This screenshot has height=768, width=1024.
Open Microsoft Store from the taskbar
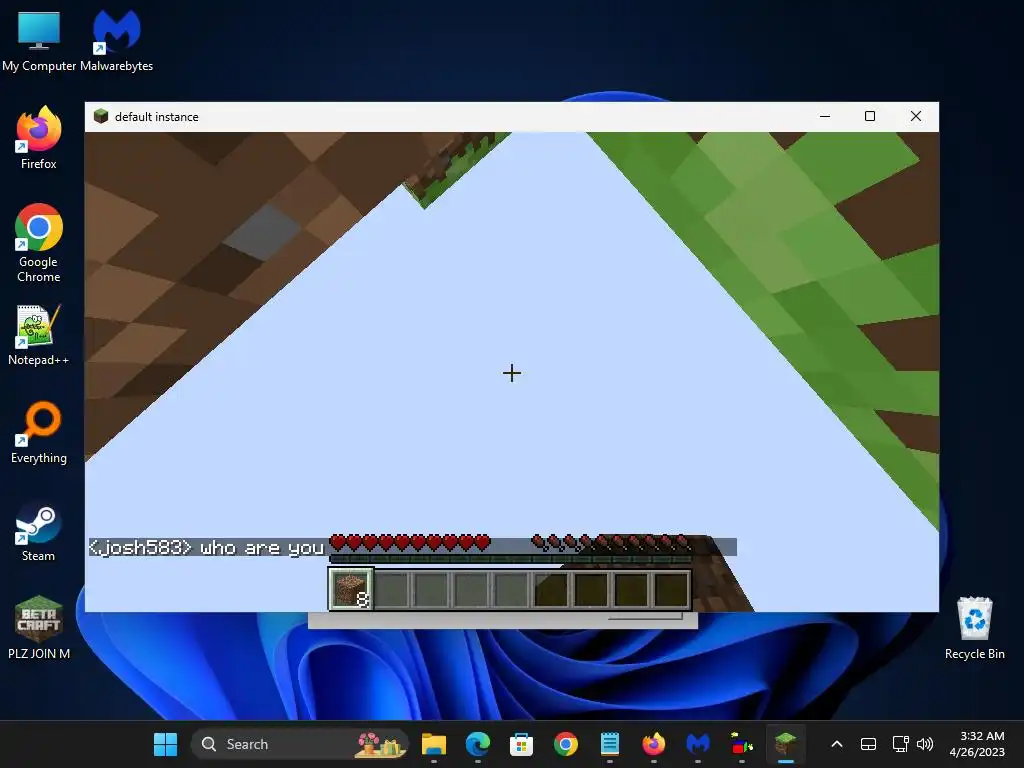521,744
